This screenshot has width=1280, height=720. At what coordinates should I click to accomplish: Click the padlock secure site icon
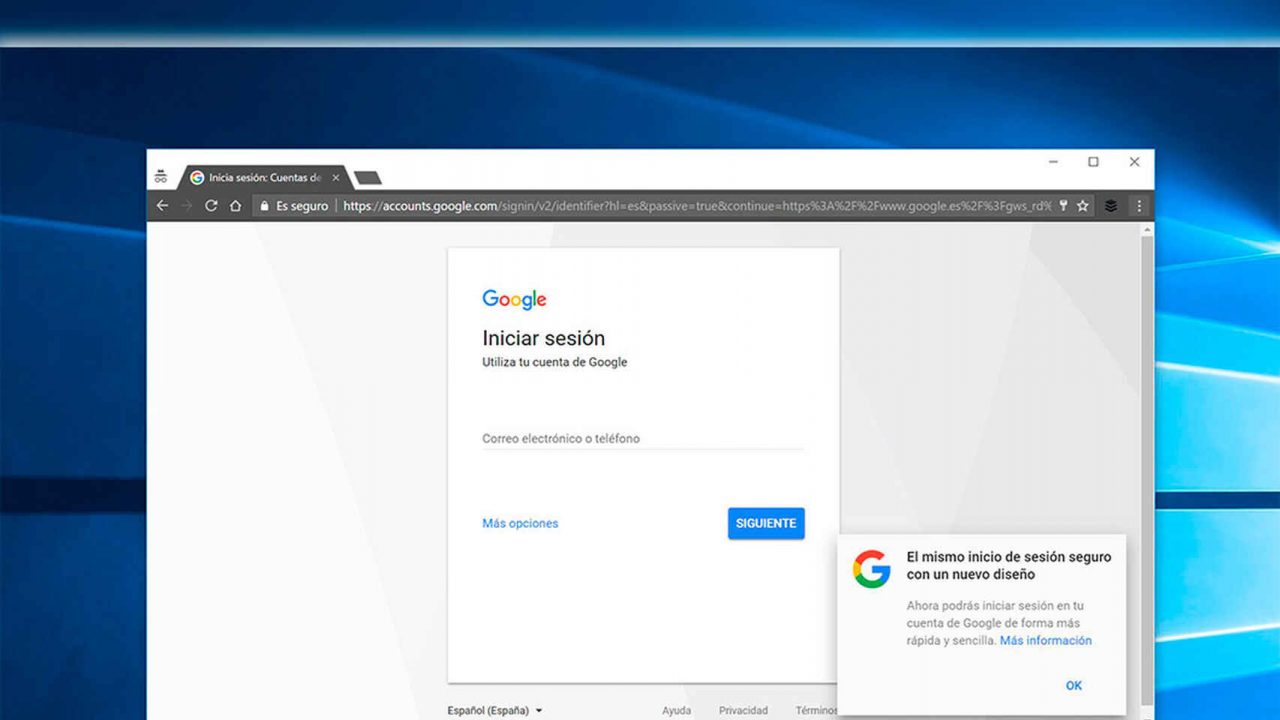pyautogui.click(x=265, y=206)
